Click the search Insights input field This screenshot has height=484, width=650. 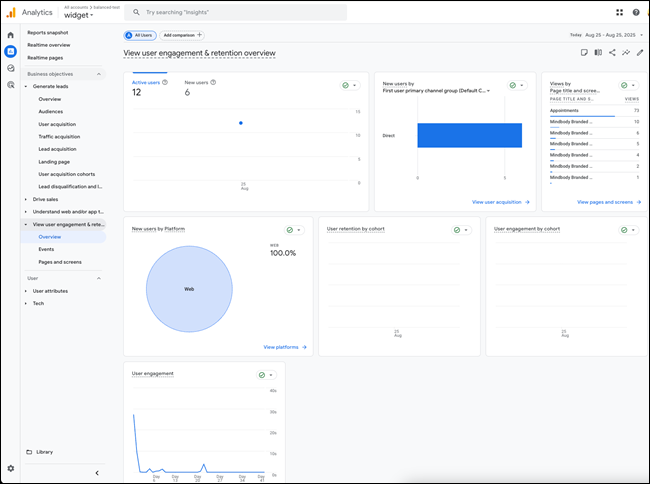pyautogui.click(x=235, y=12)
